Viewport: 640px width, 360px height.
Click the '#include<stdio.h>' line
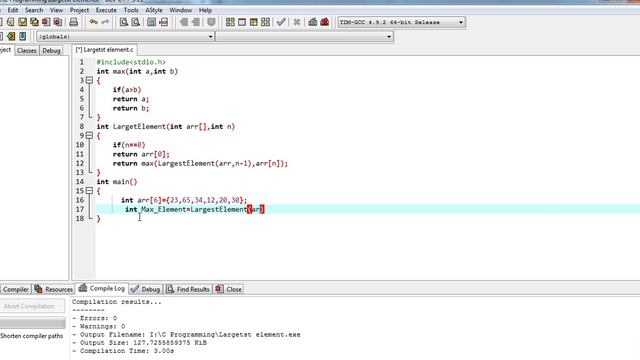131,62
